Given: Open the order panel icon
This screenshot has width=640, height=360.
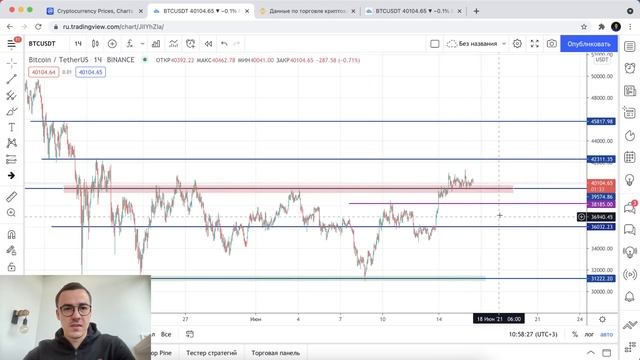Looking at the screenshot, I should click(629, 325).
